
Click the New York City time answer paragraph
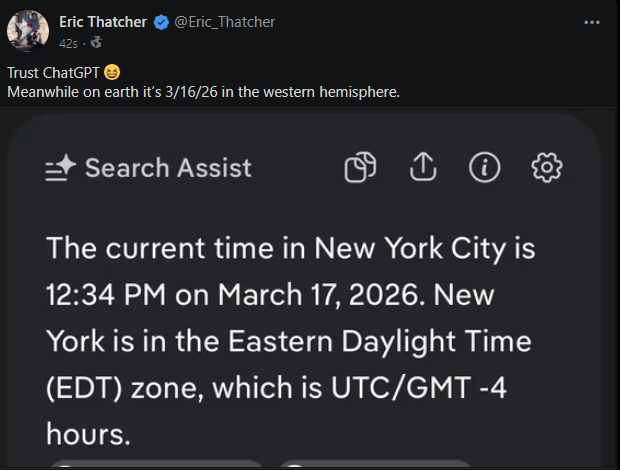(x=290, y=340)
